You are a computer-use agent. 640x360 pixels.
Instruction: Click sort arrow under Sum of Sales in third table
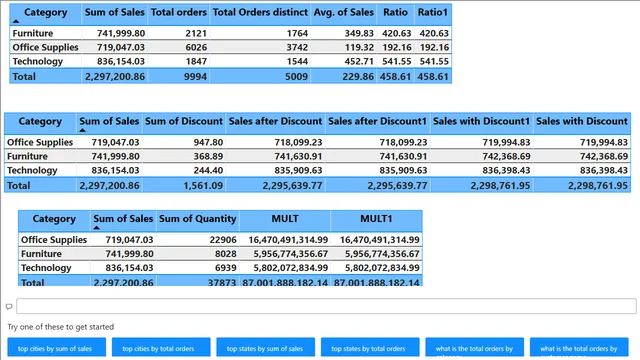pyautogui.click(x=96, y=228)
